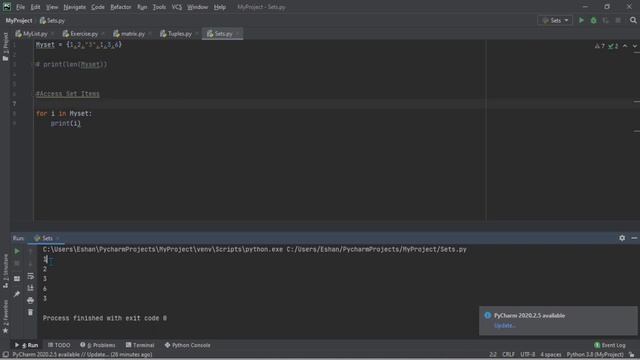The height and width of the screenshot is (360, 640).
Task: Select the Sets.py editor tab
Action: (x=223, y=34)
